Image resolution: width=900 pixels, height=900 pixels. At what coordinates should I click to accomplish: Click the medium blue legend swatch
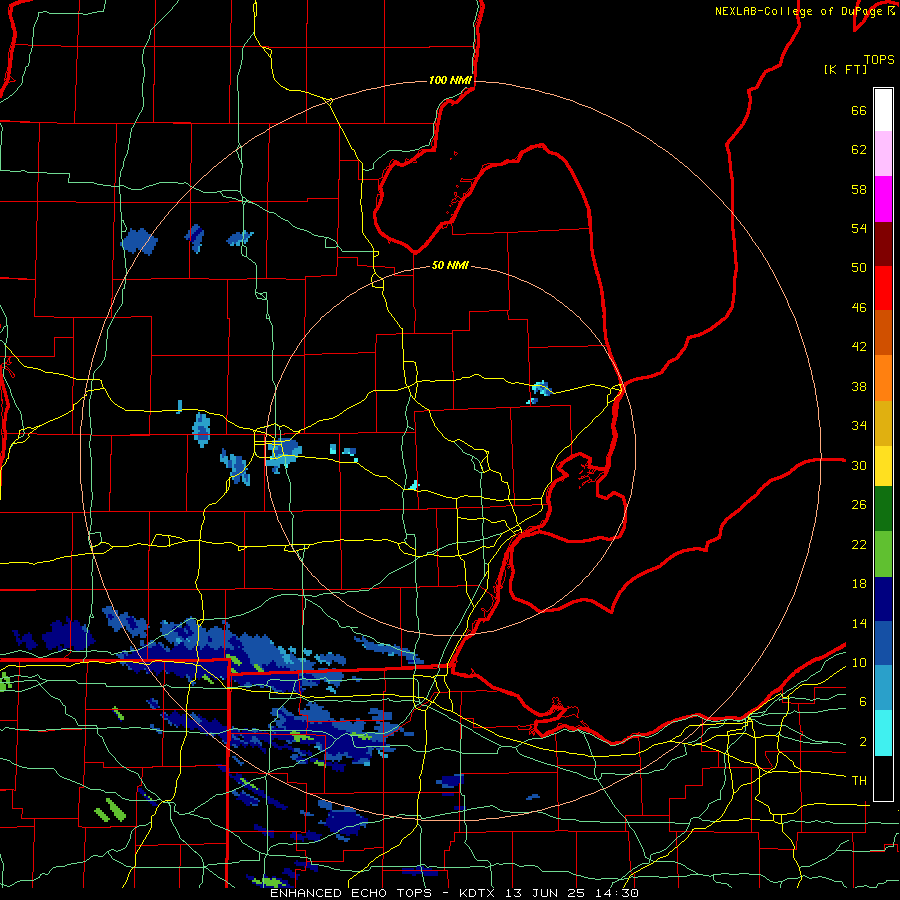tap(883, 643)
